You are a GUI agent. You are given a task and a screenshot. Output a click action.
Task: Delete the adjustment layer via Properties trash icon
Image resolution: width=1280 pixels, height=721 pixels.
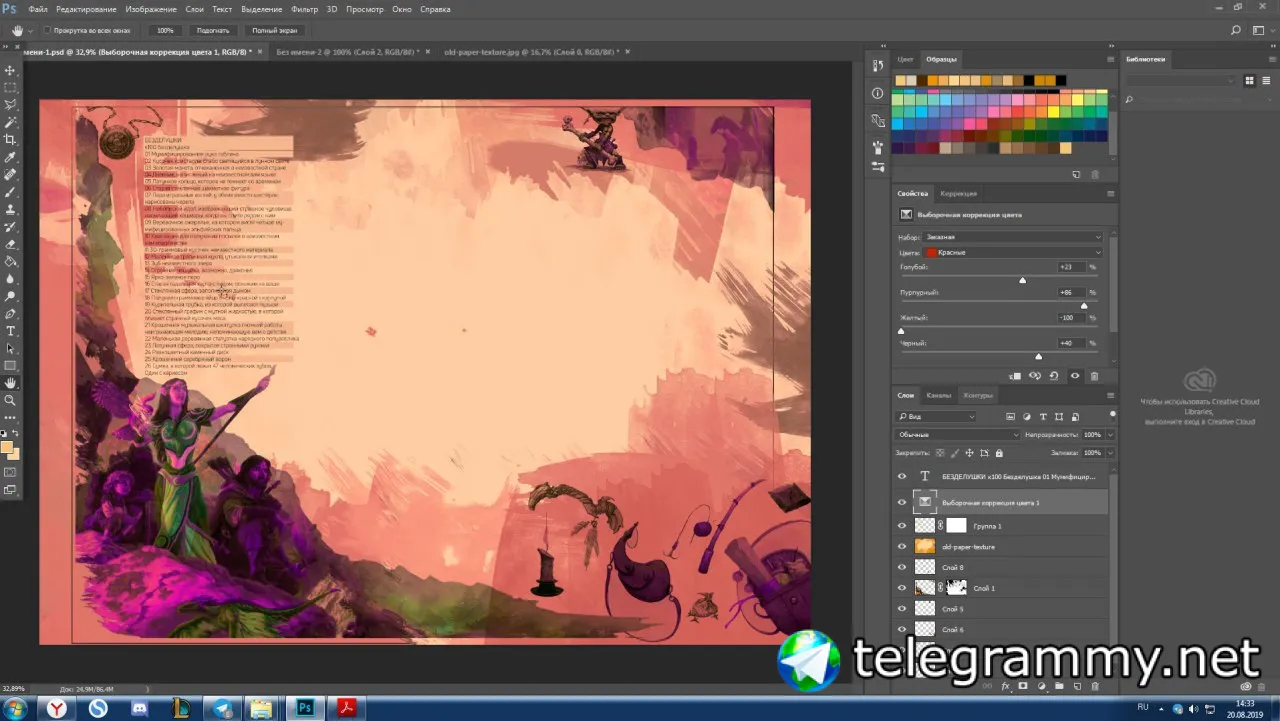tap(1094, 376)
